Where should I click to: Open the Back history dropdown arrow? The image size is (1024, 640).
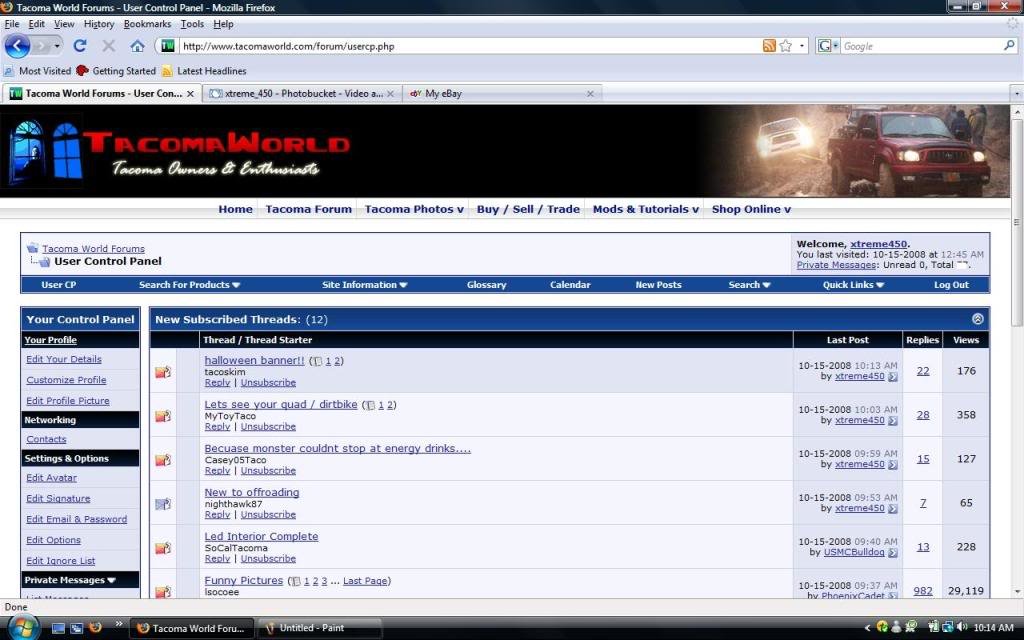click(x=57, y=46)
